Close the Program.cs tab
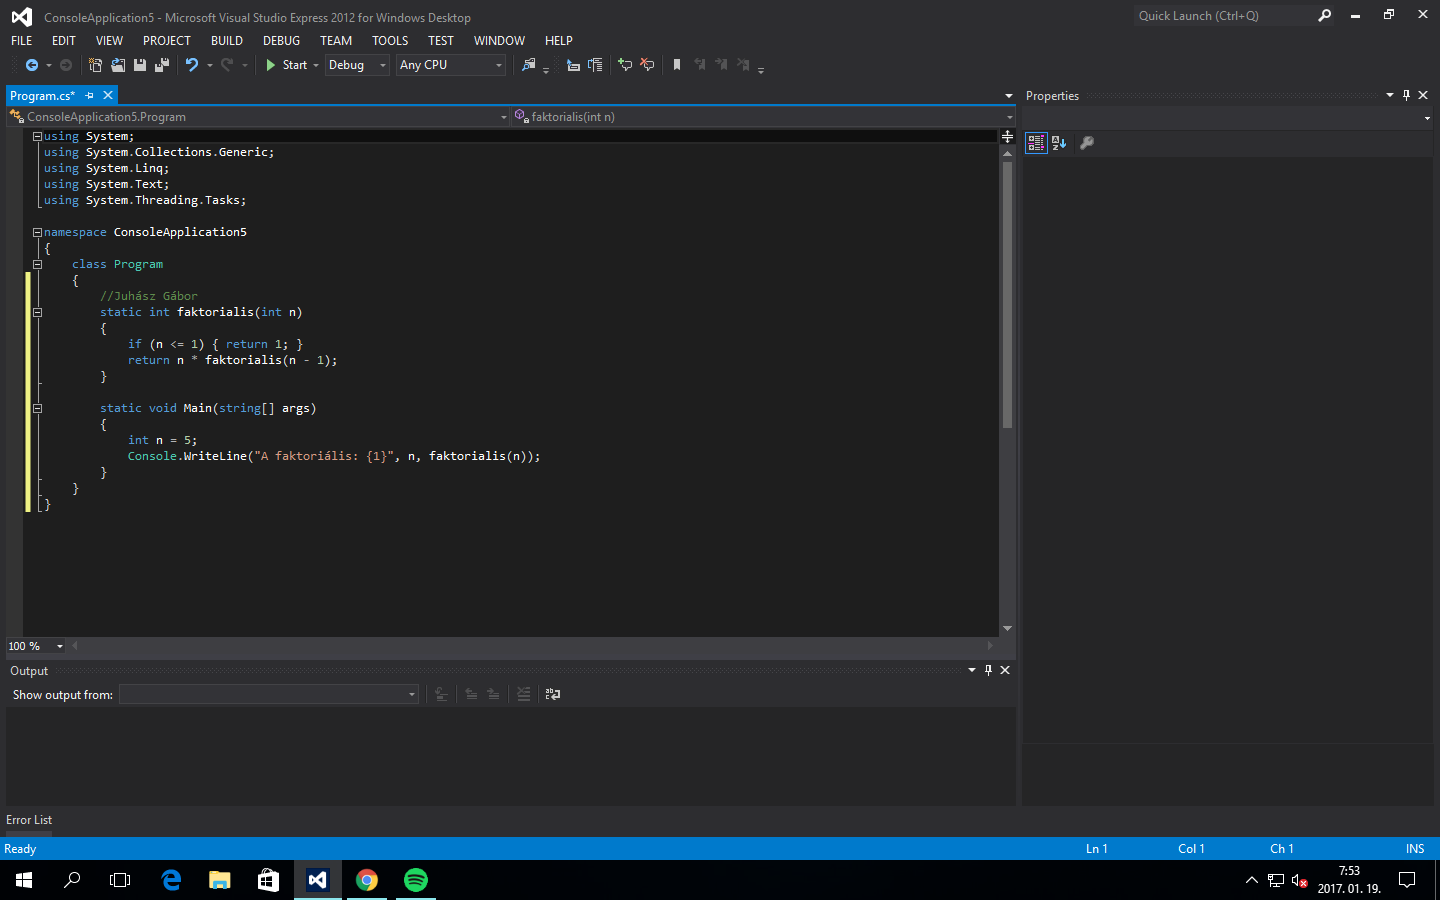Image resolution: width=1440 pixels, height=900 pixels. coord(108,95)
